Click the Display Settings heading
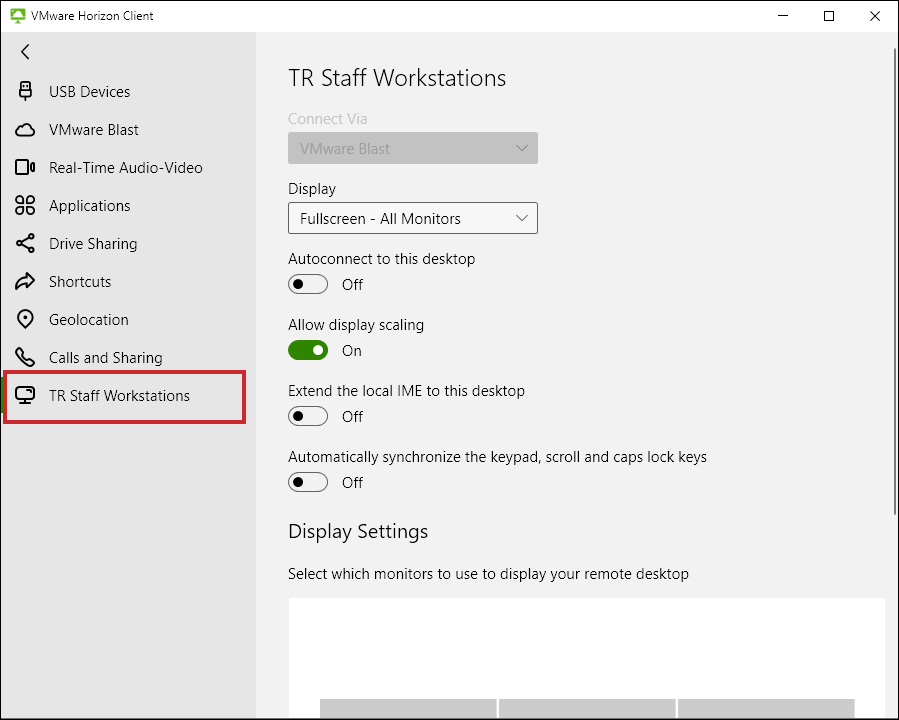899x720 pixels. (x=358, y=531)
